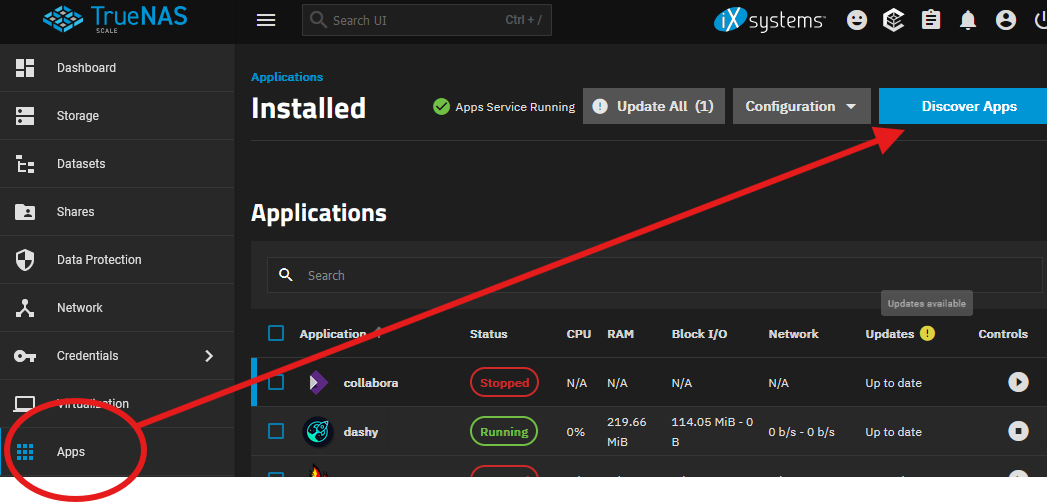This screenshot has height=503, width=1047.
Task: Open the feedback smiley icon
Action: 857,20
